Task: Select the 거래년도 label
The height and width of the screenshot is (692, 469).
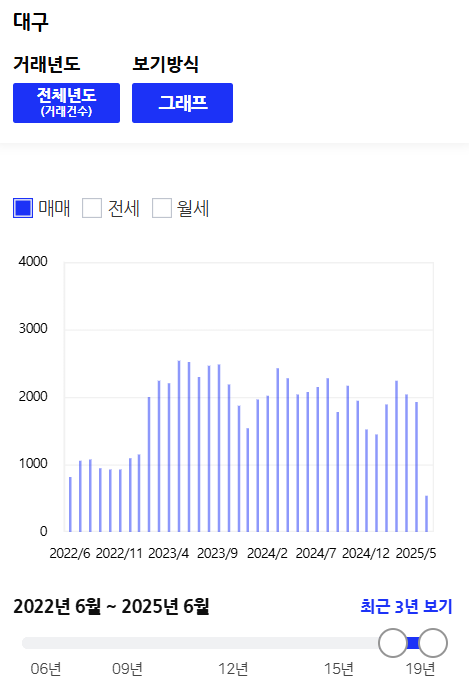Action: (x=46, y=64)
